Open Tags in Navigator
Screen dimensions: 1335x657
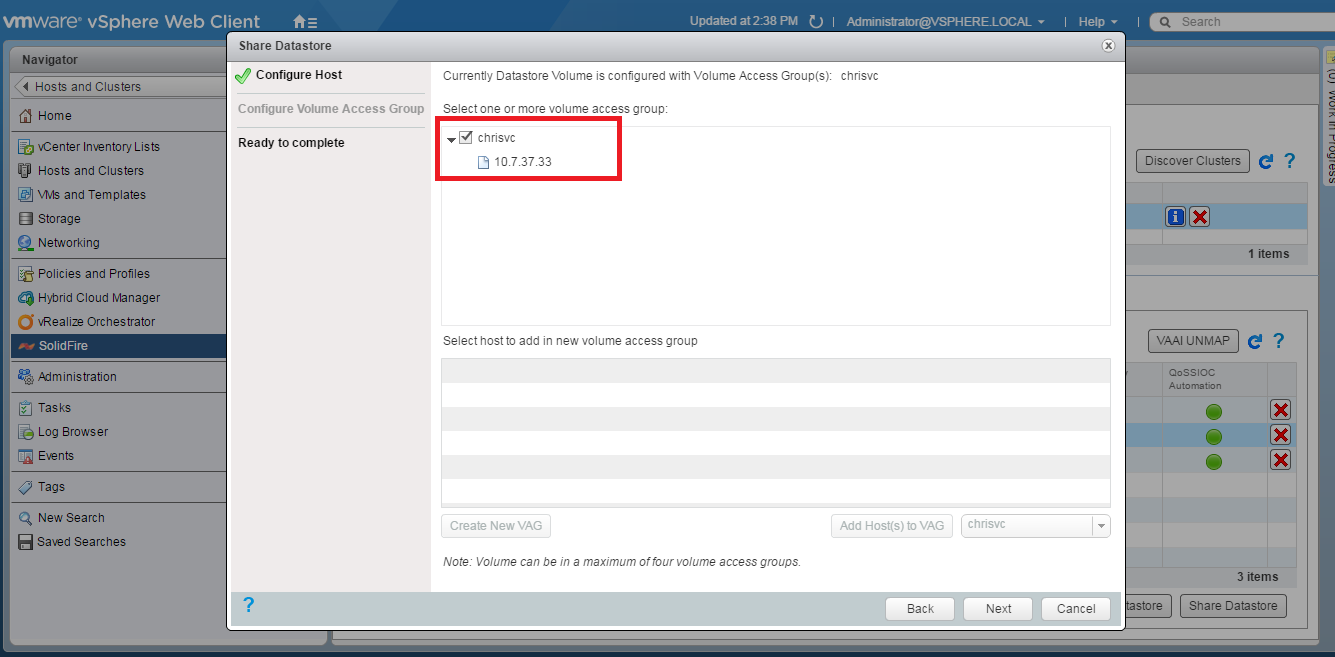(x=52, y=487)
